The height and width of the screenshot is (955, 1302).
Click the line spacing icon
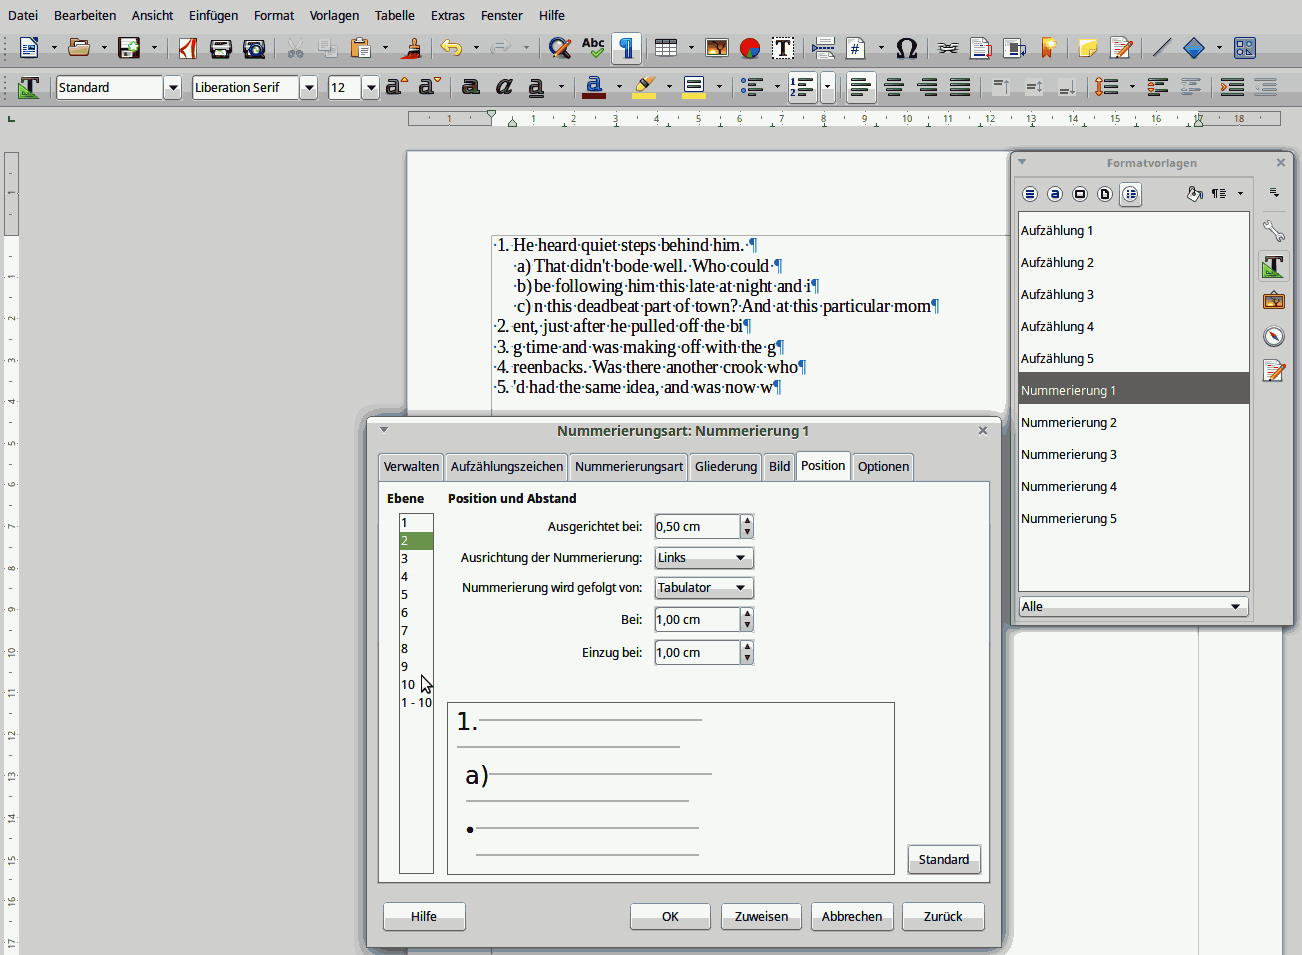[x=1107, y=88]
